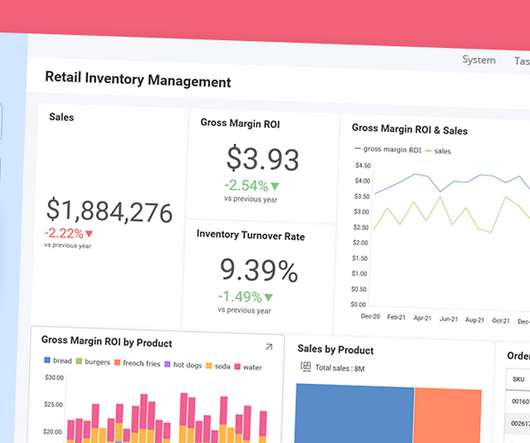The width and height of the screenshot is (530, 443).
Task: Toggle gross margin ROI line legend
Action: [x=387, y=149]
